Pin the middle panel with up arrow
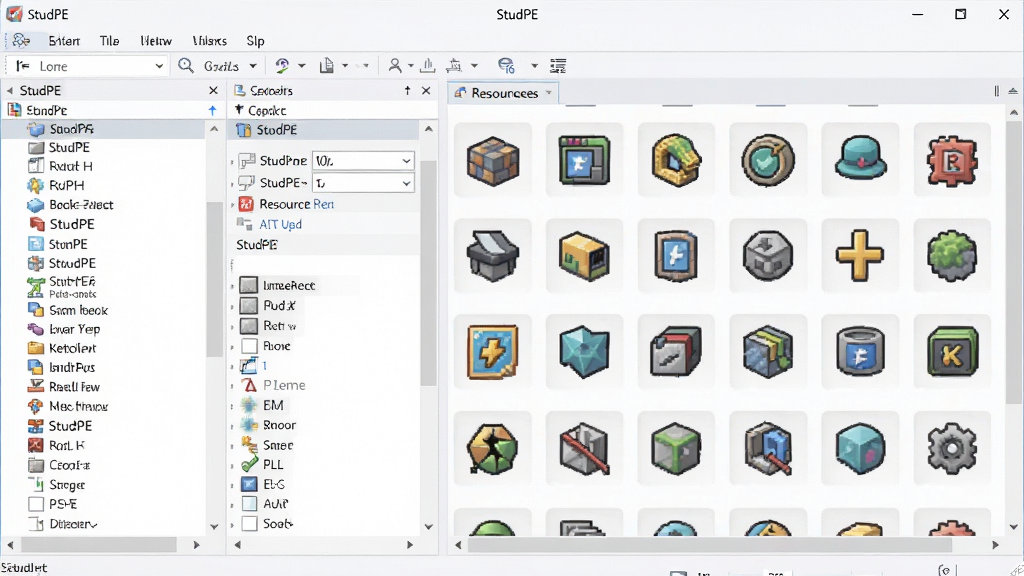1024x576 pixels. pos(408,90)
